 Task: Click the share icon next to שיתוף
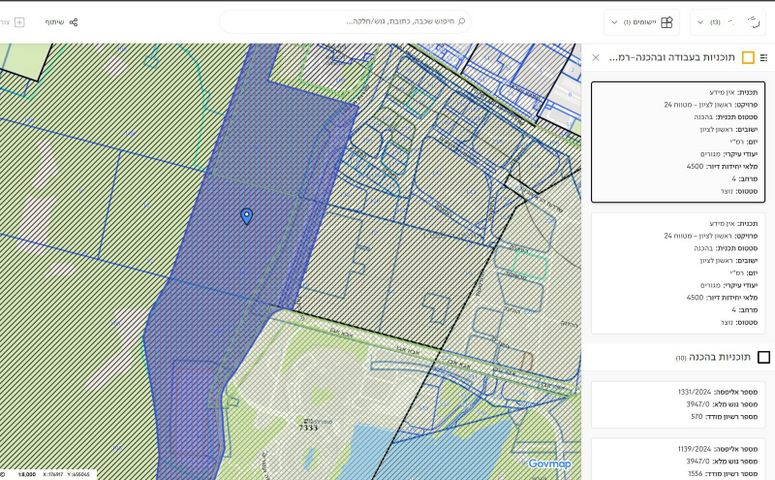(74, 22)
